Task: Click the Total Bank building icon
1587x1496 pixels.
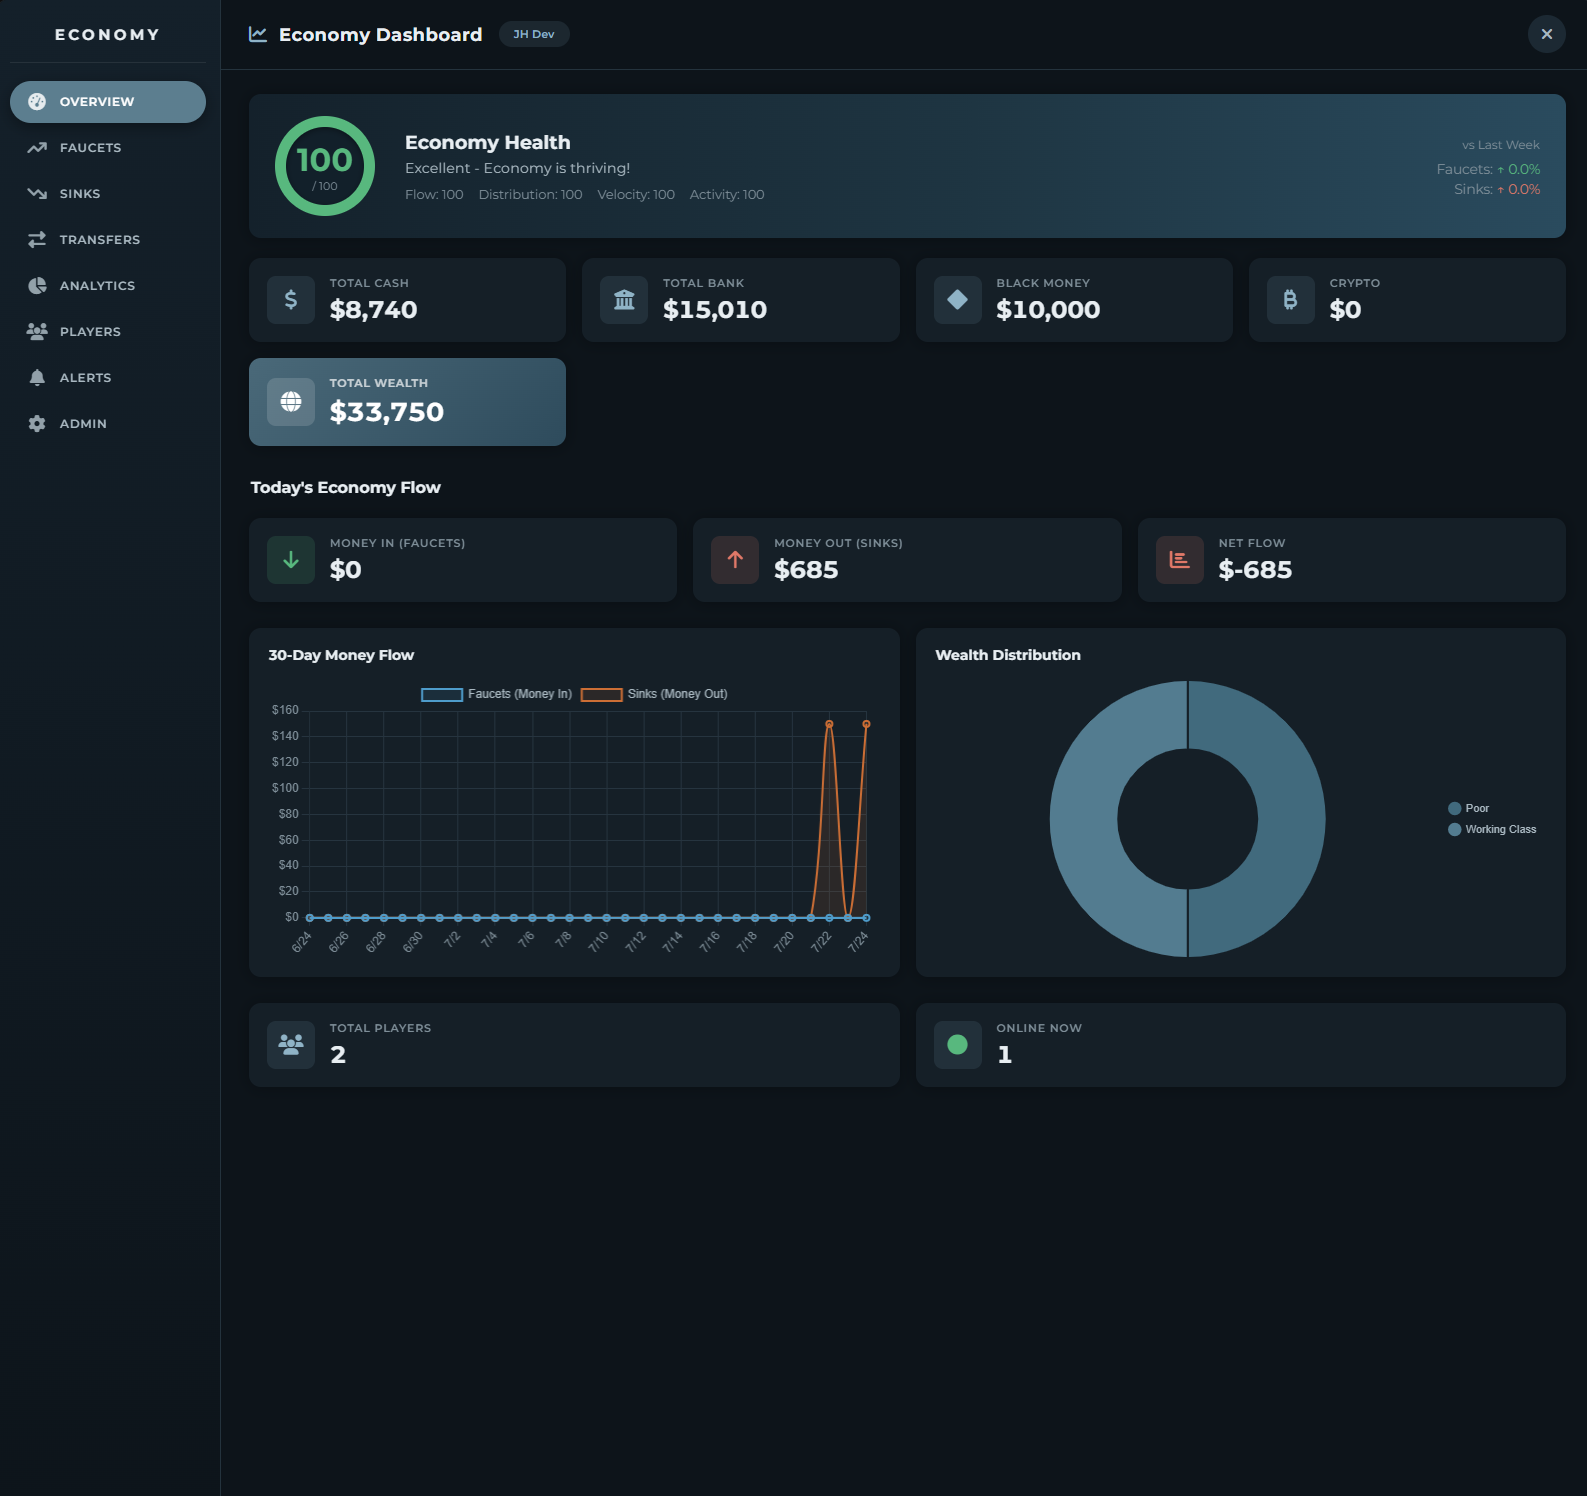Action: coord(624,300)
